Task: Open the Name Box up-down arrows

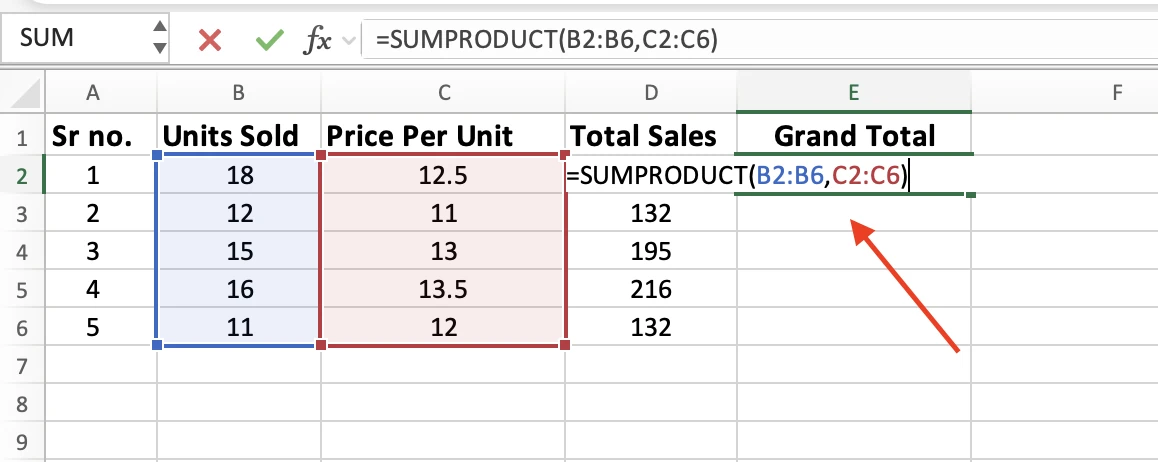Action: click(160, 38)
